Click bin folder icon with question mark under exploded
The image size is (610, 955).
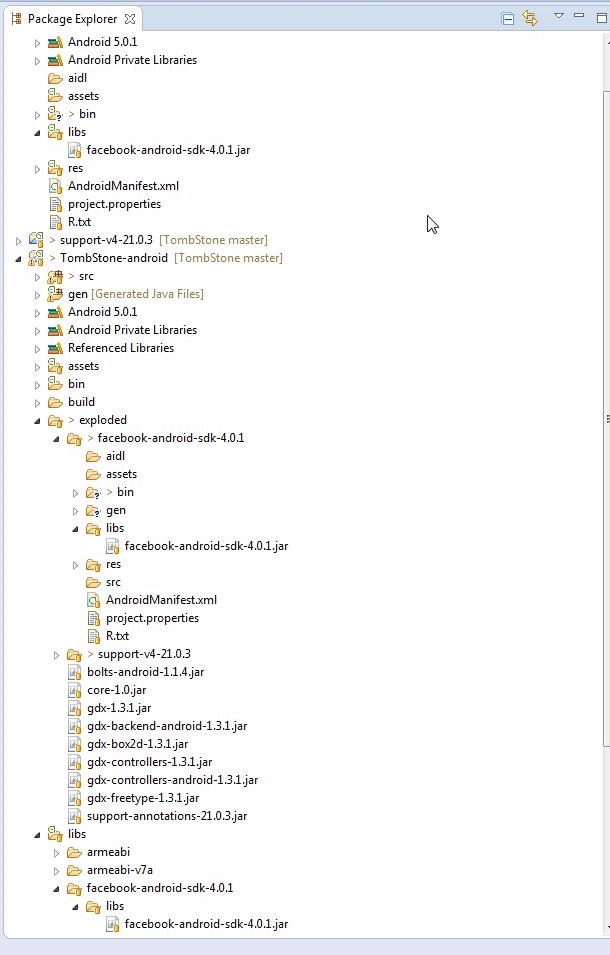tap(93, 492)
